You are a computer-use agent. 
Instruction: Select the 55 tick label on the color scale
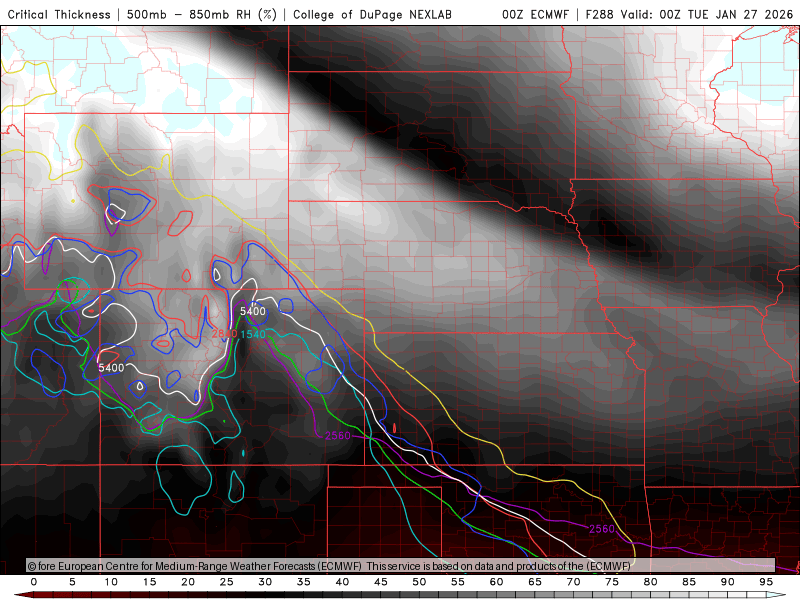tap(458, 582)
